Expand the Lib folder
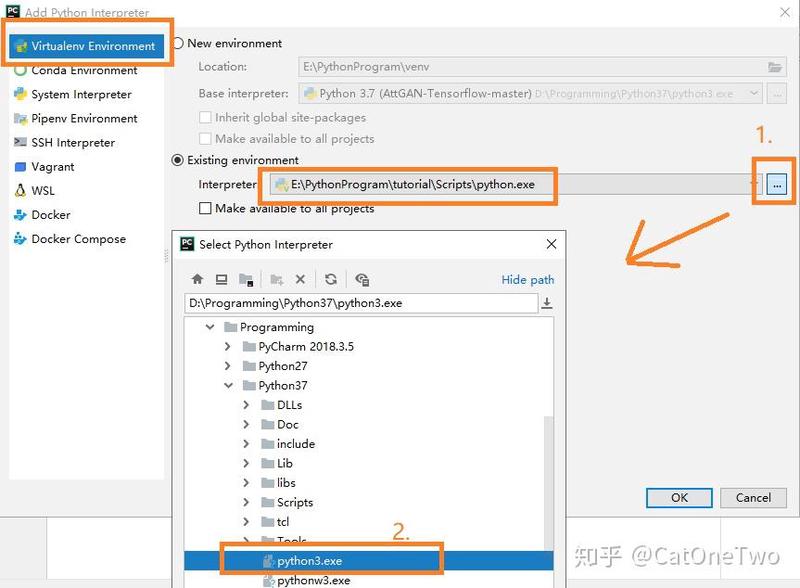 246,463
